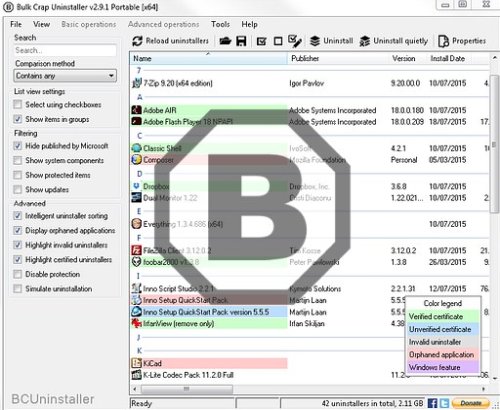Viewport: 500px width, 410px height.
Task: Click the Reload uninstallers label
Action: click(177, 41)
